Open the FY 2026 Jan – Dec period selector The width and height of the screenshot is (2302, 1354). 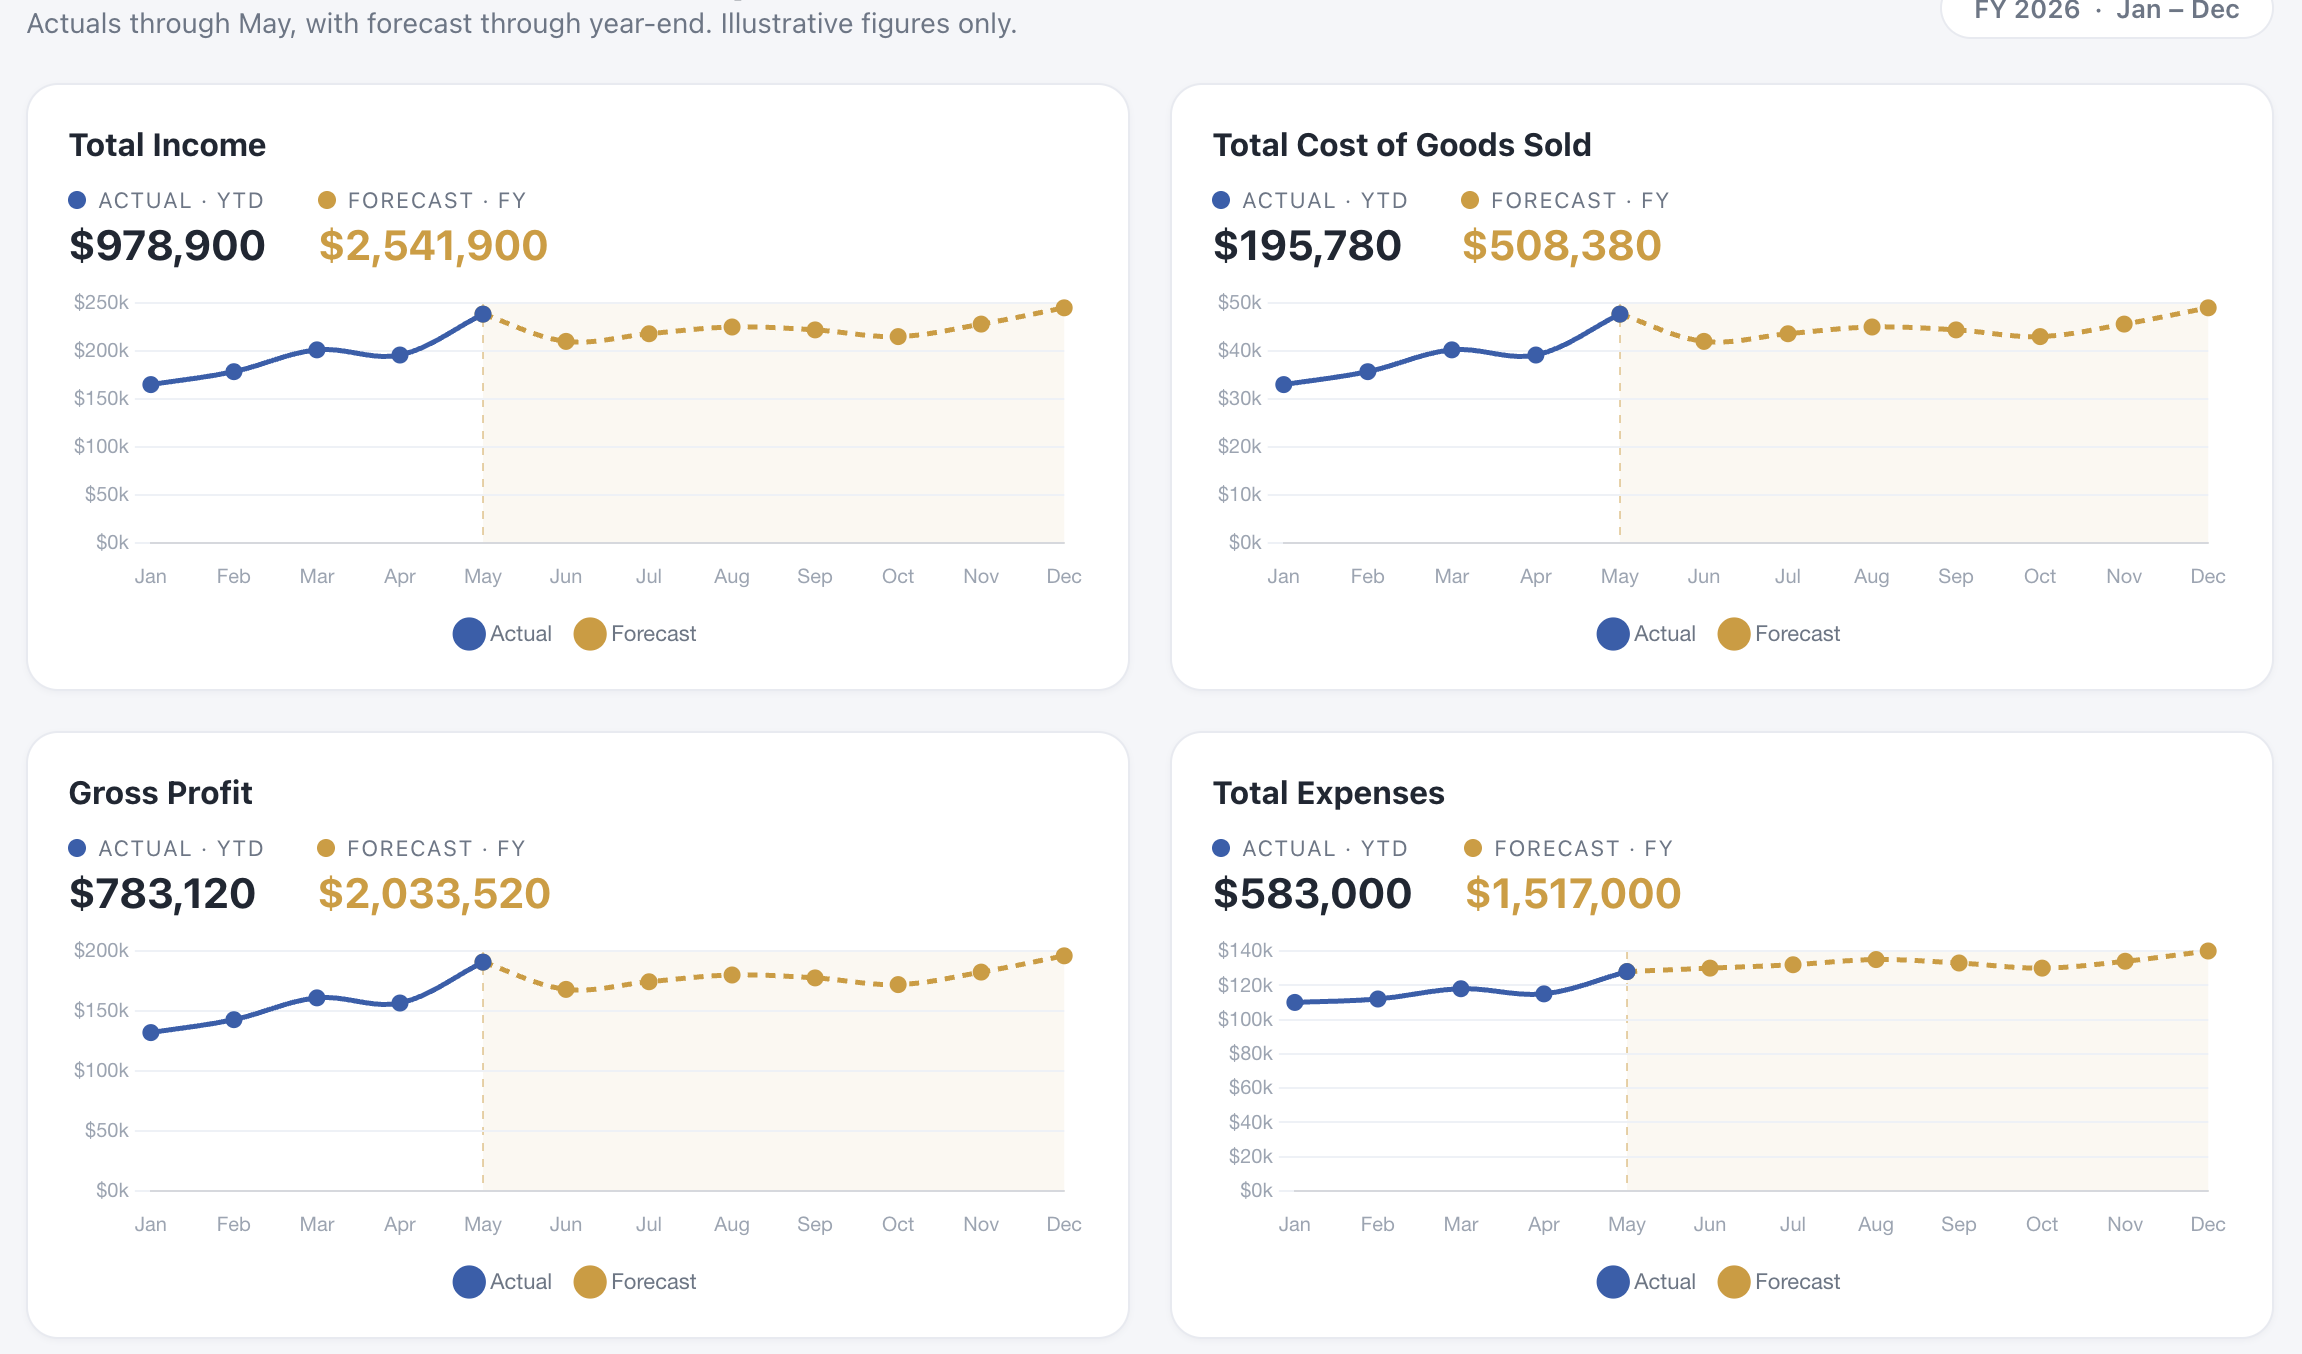click(2106, 12)
